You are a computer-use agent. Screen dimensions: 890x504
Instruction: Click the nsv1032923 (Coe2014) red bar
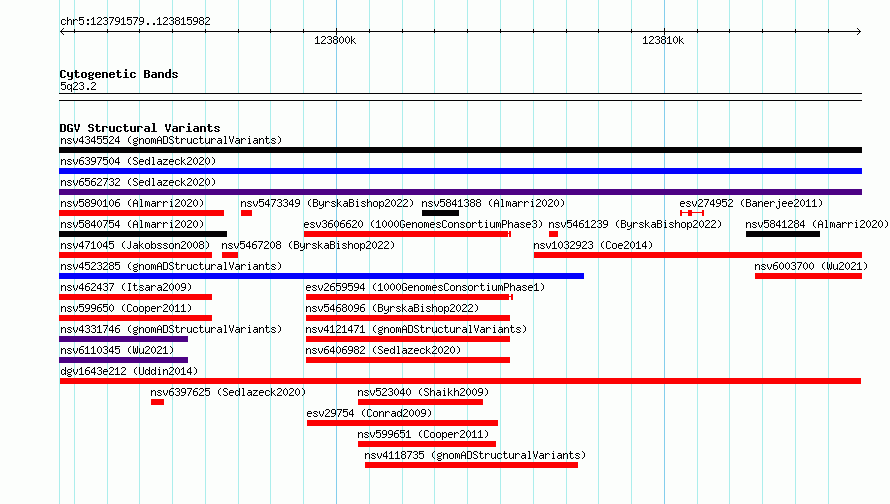(698, 255)
